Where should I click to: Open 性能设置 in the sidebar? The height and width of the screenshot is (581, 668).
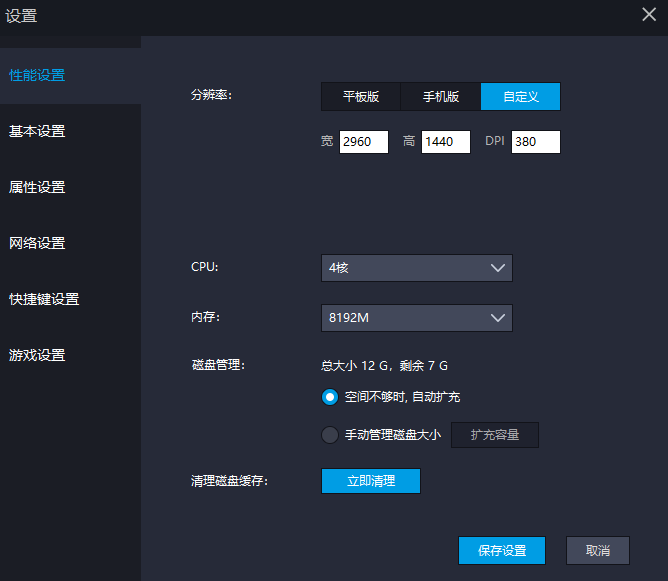[37, 76]
